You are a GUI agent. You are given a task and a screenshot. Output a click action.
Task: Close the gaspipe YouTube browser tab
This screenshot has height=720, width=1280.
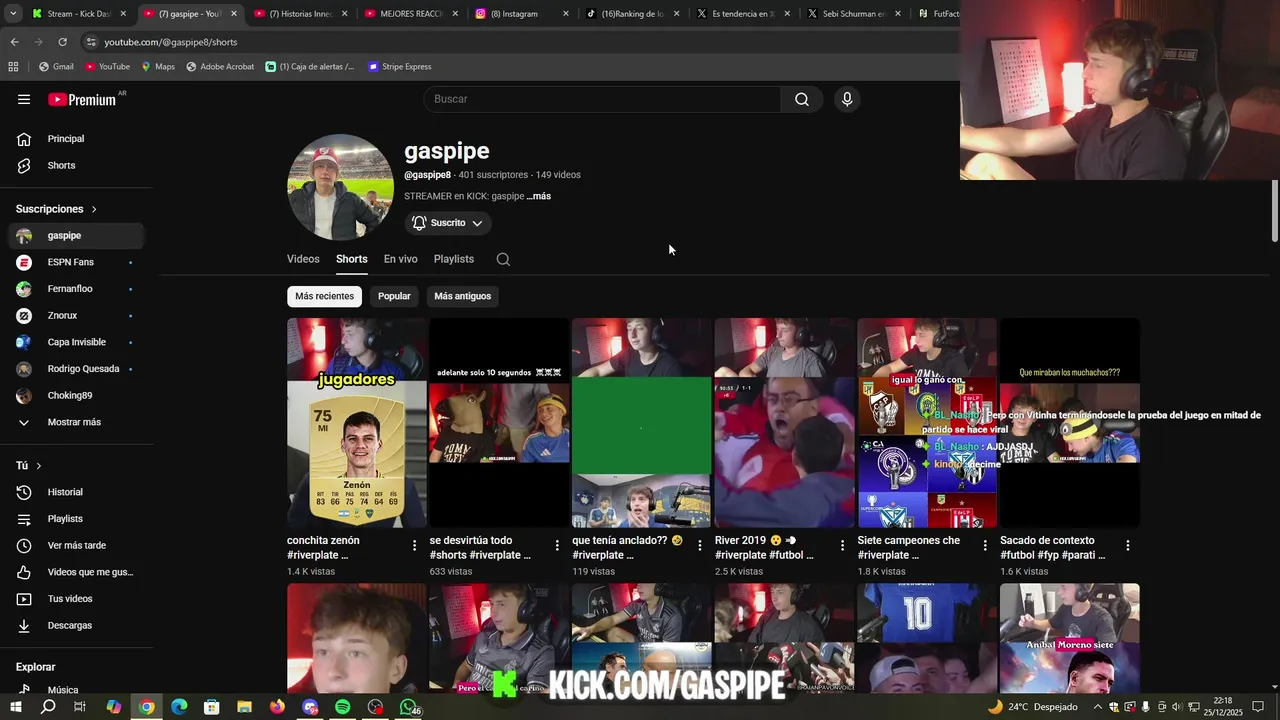[235, 14]
